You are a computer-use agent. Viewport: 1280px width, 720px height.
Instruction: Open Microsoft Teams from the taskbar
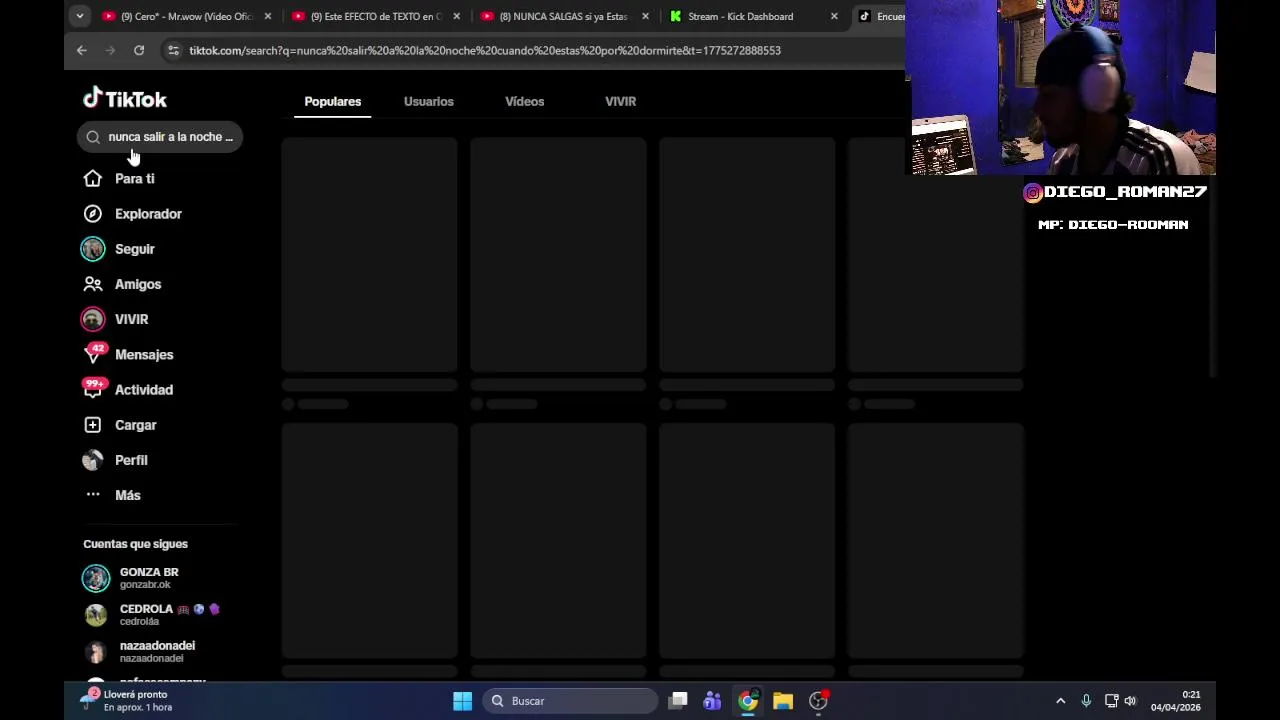(712, 701)
